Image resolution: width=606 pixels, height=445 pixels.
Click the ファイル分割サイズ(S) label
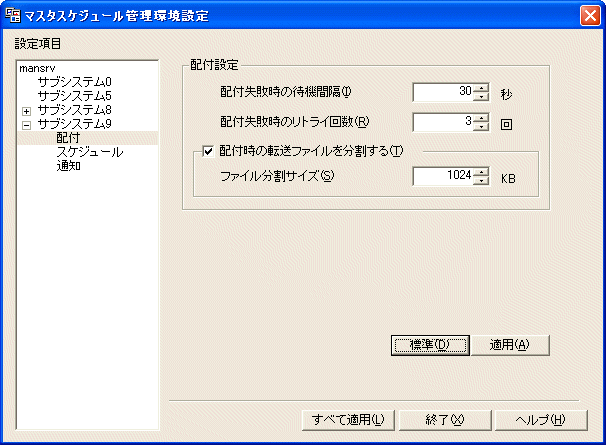(277, 176)
